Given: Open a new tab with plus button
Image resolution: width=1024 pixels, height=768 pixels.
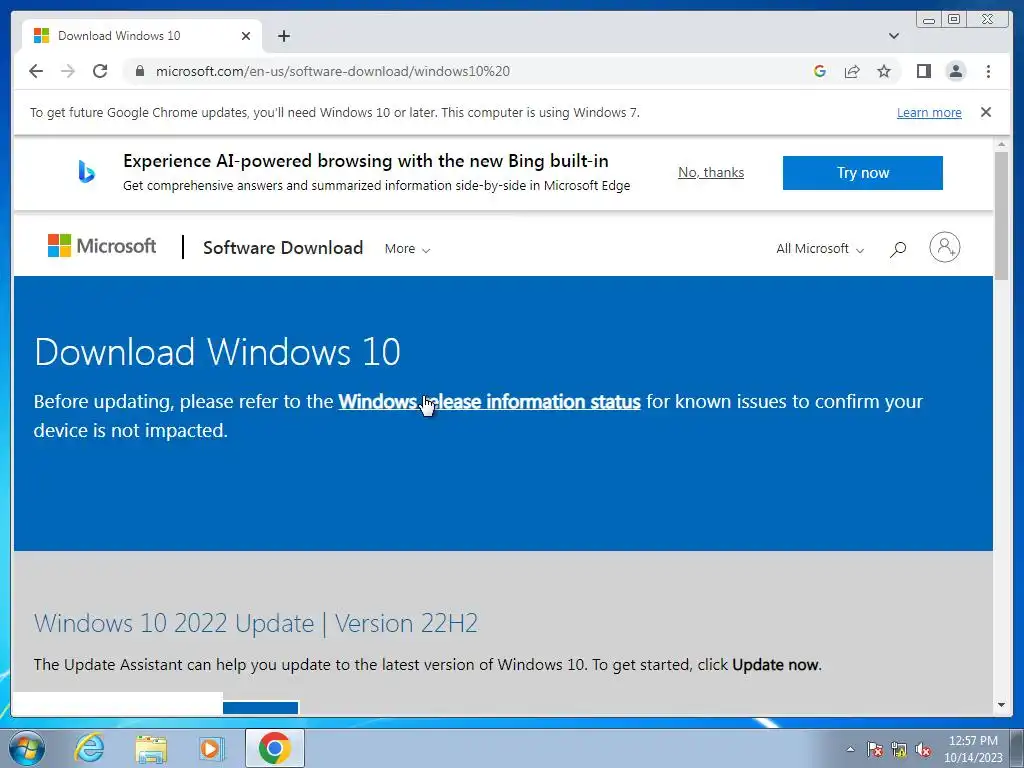Looking at the screenshot, I should (283, 36).
